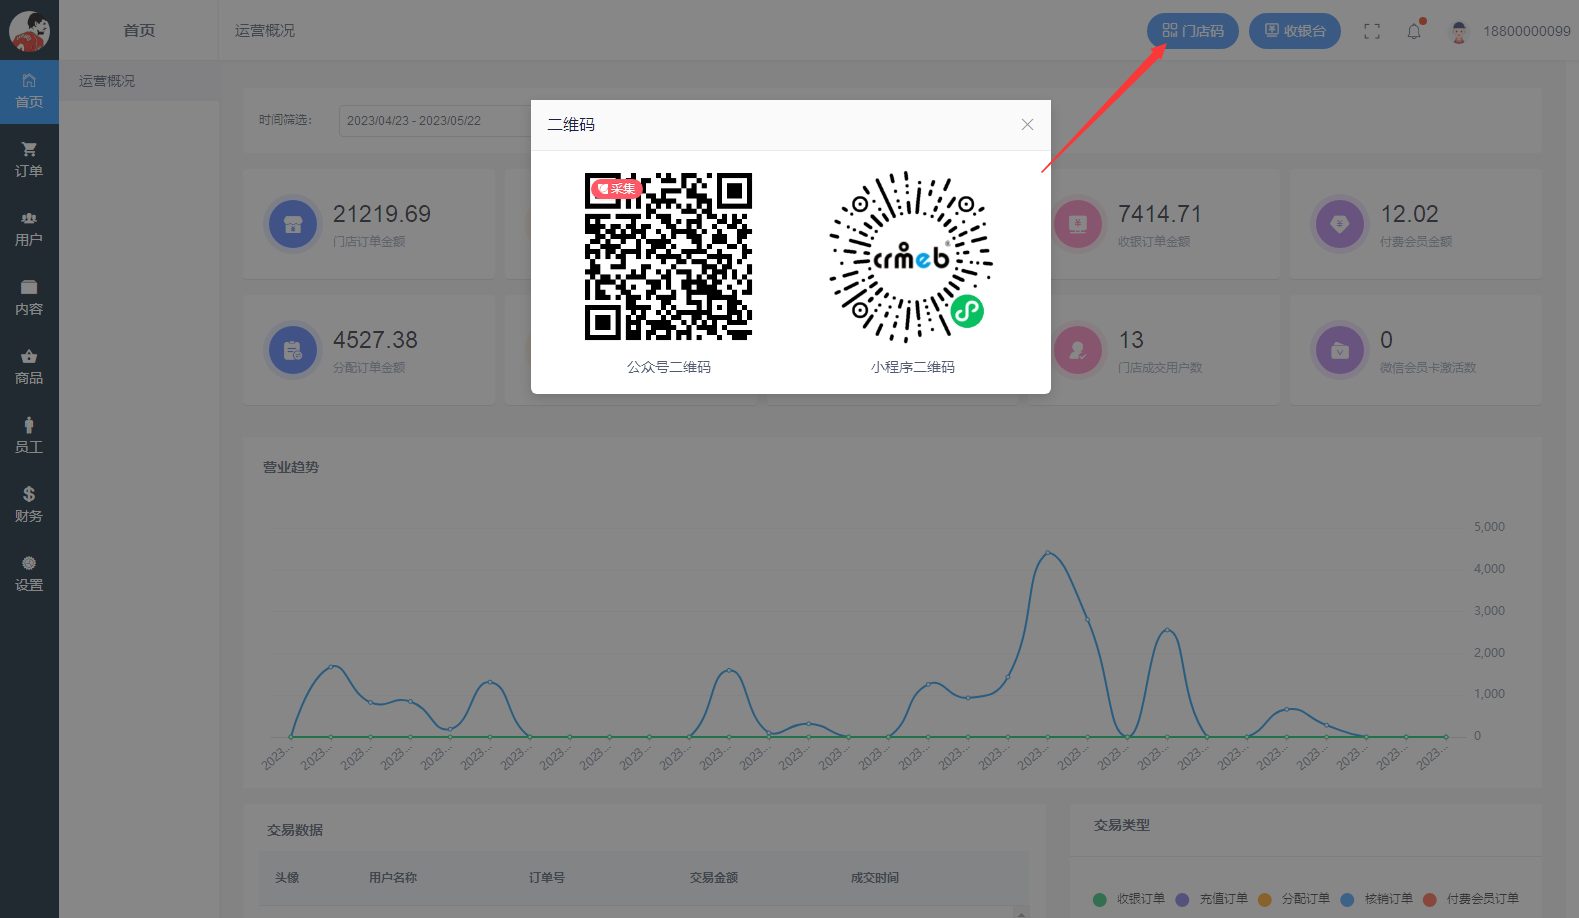Viewport: 1579px width, 918px height.
Task: Click the 成交时间 column header
Action: click(x=875, y=878)
